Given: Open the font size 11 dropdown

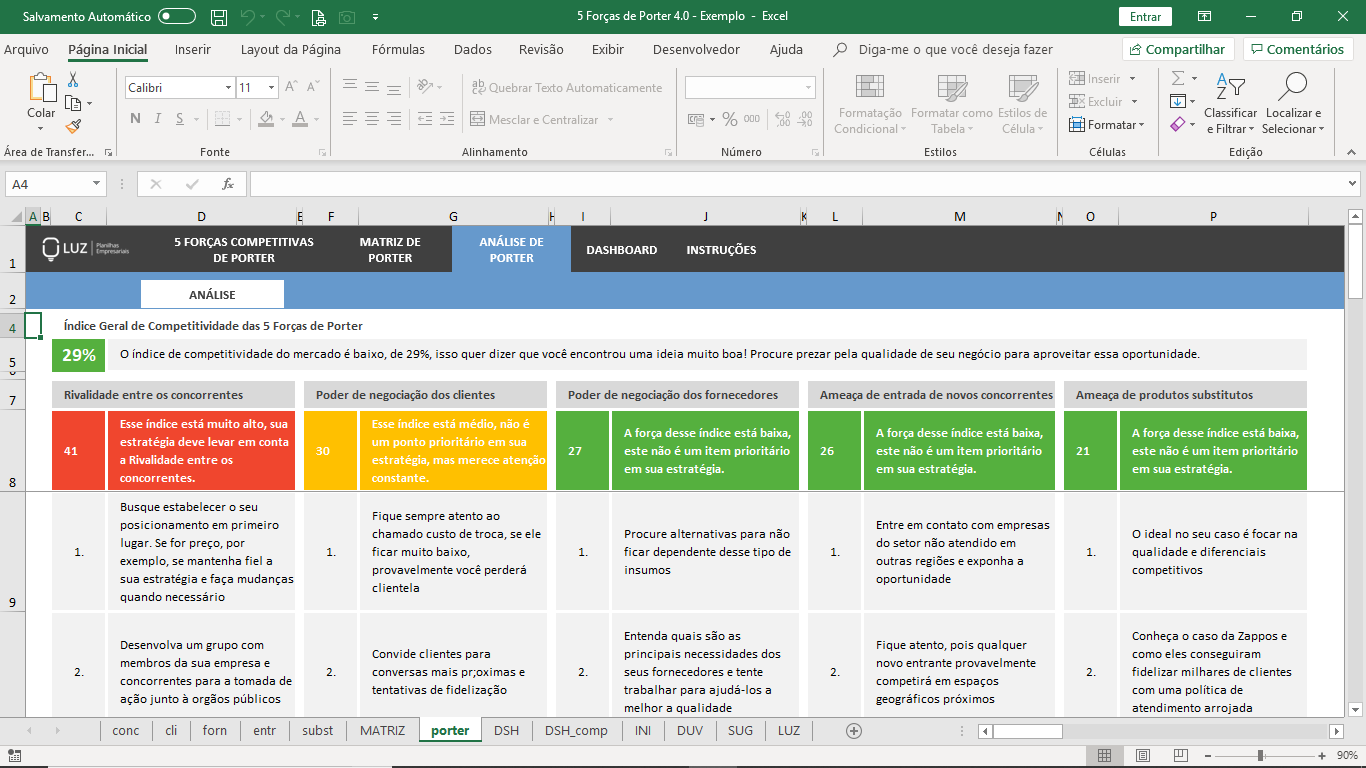Looking at the screenshot, I should 271,88.
